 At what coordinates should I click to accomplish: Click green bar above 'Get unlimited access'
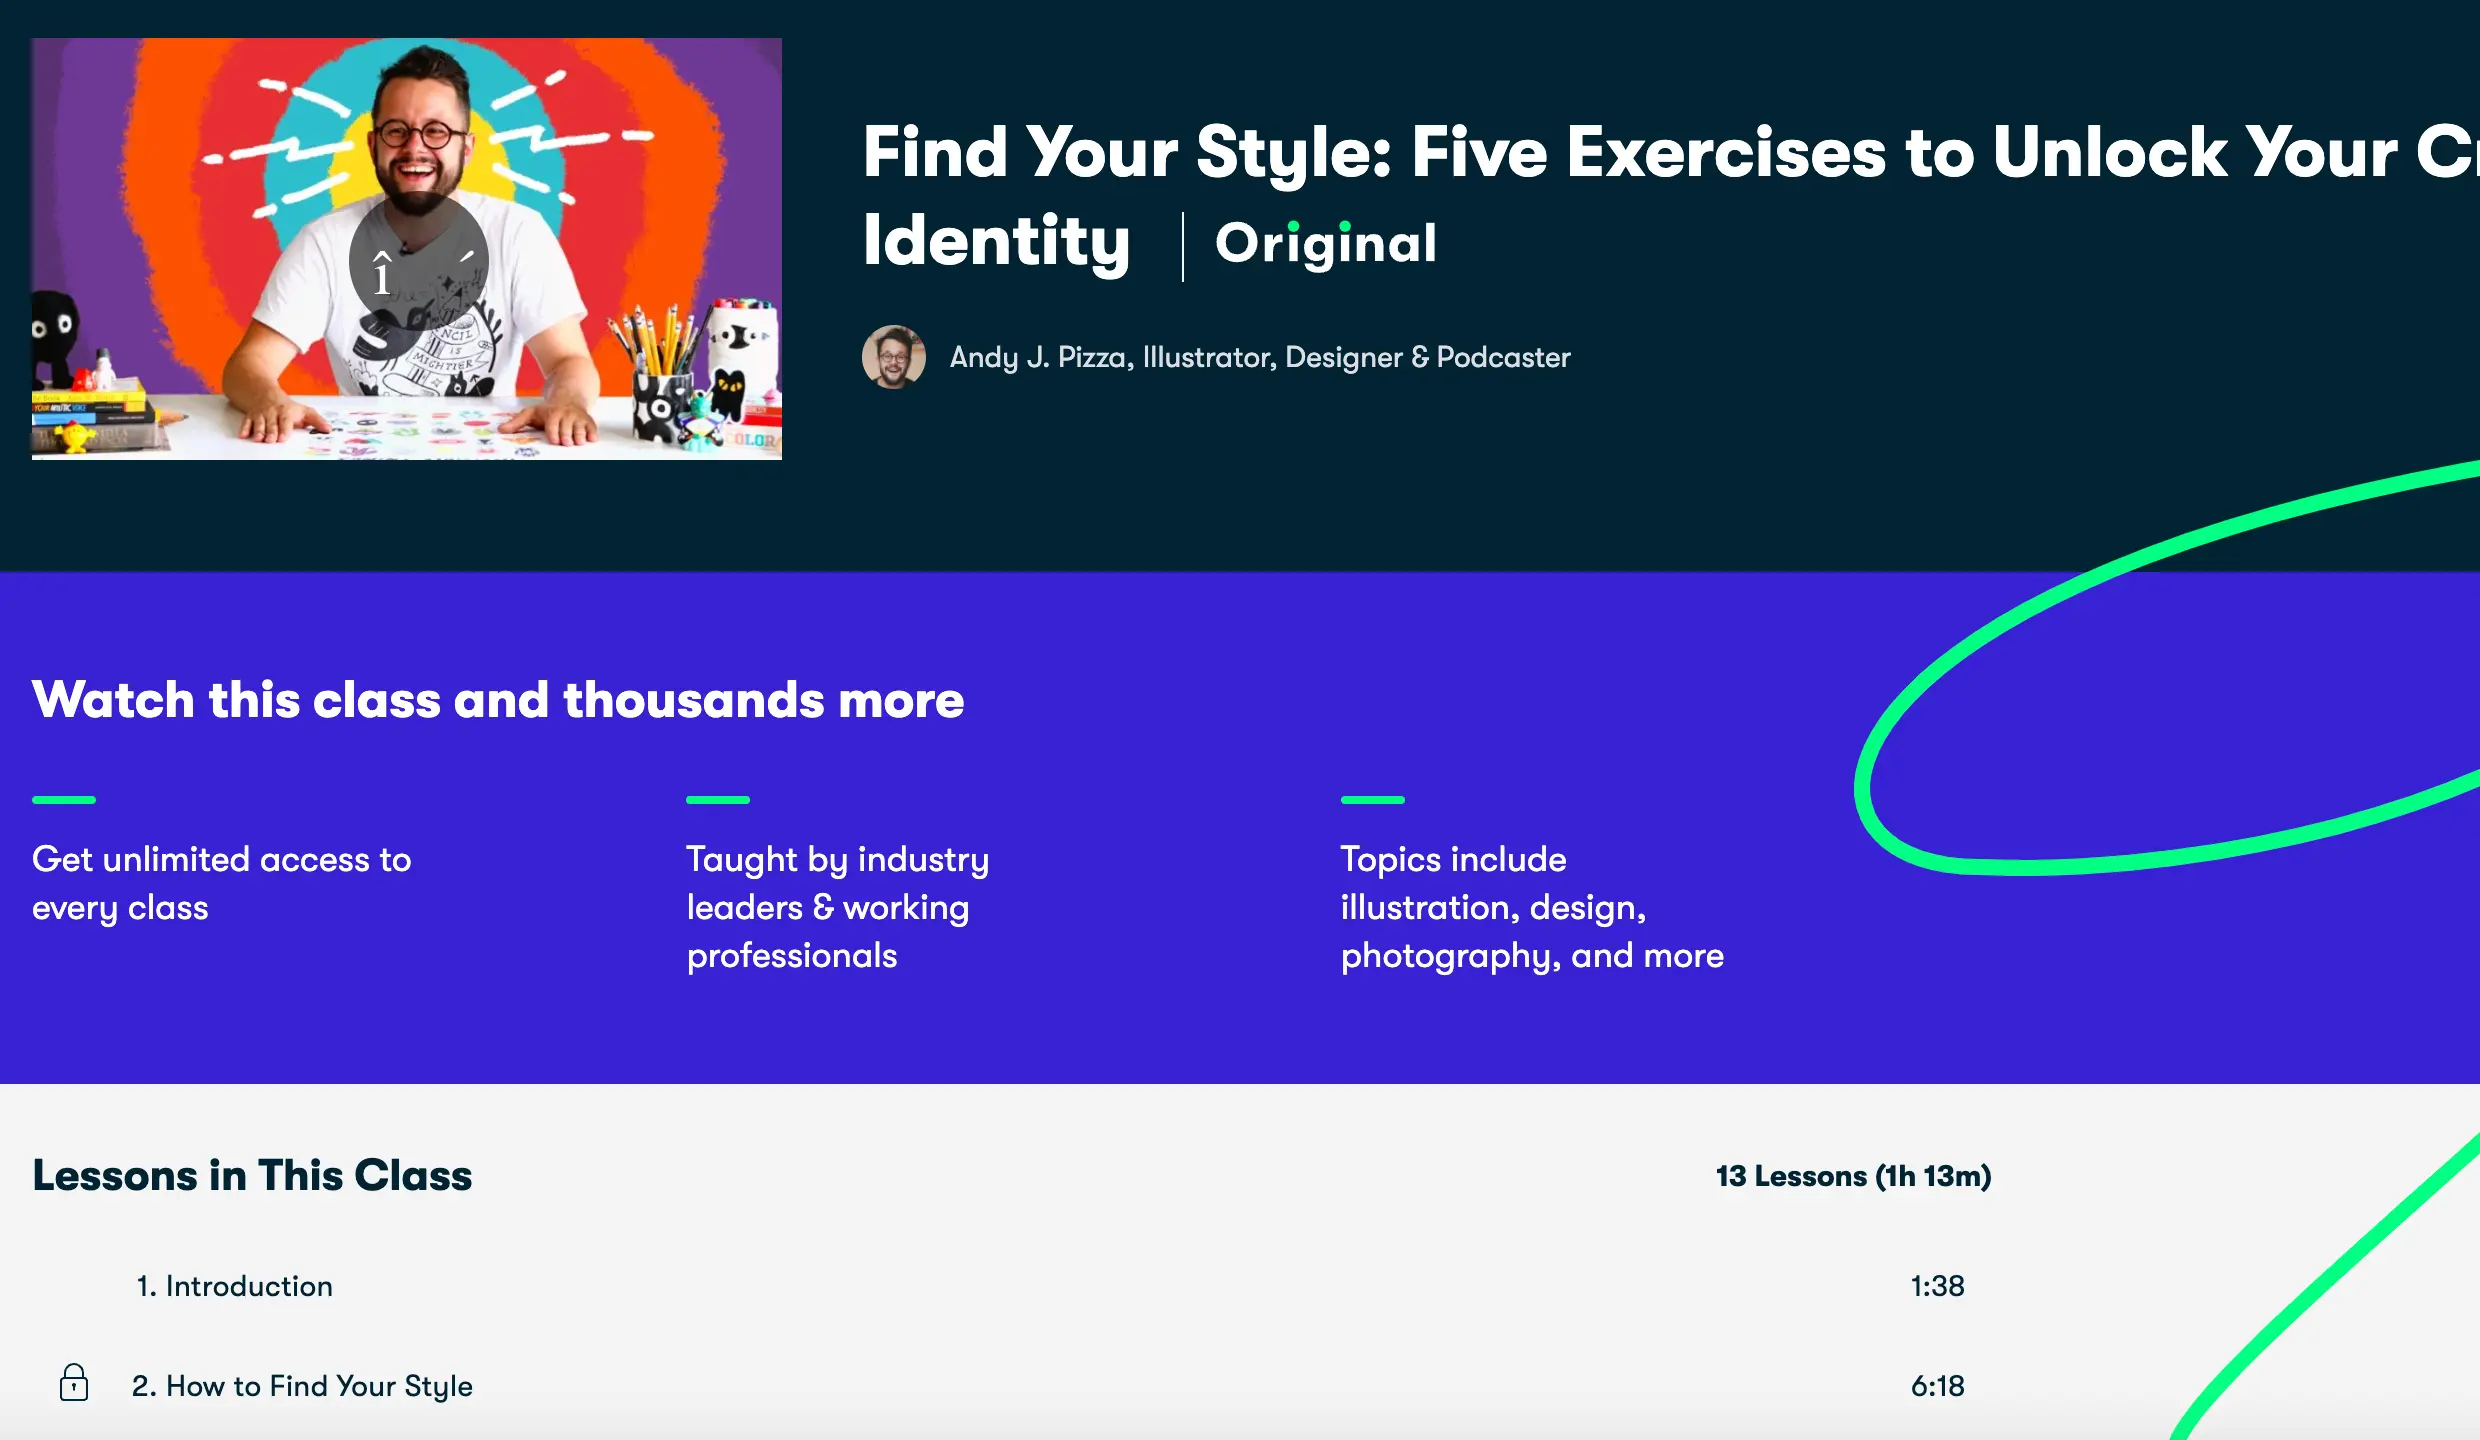tap(64, 800)
